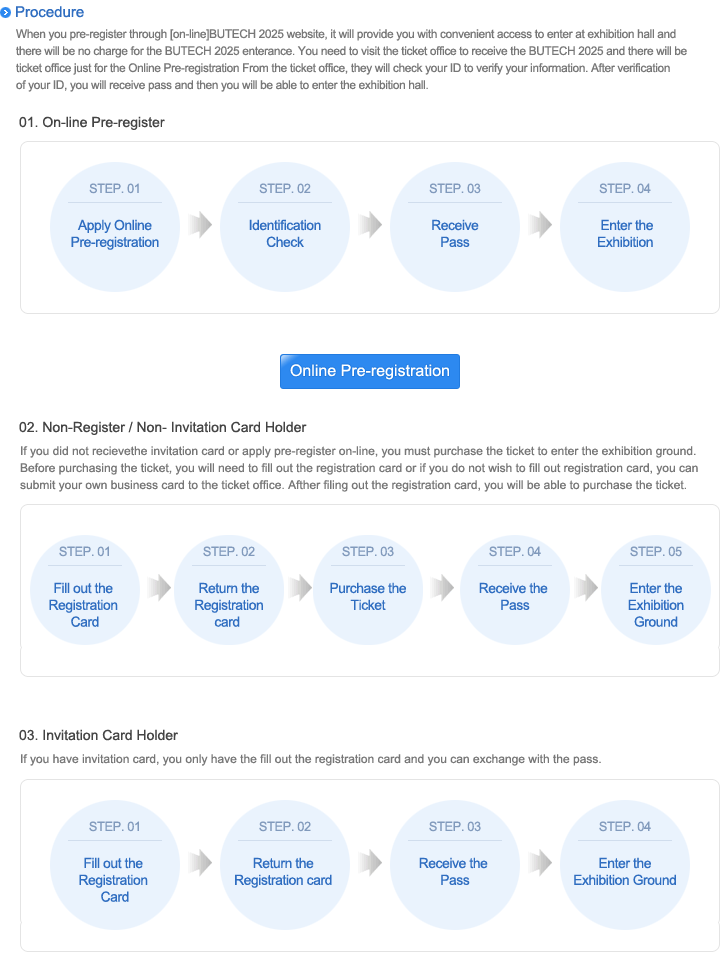
Task: Select the Purchase the Ticket step circle
Action: (368, 590)
